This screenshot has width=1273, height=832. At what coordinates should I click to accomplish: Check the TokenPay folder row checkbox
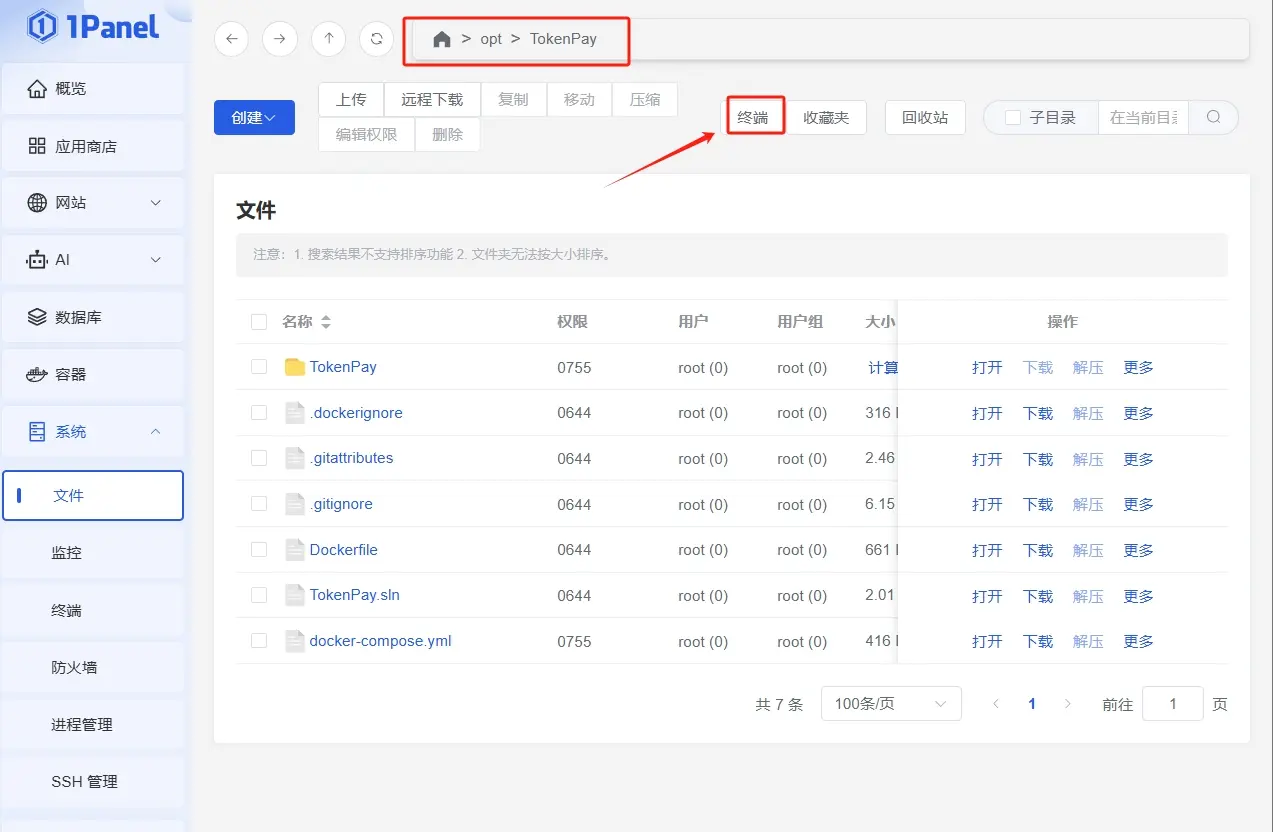pyautogui.click(x=259, y=367)
